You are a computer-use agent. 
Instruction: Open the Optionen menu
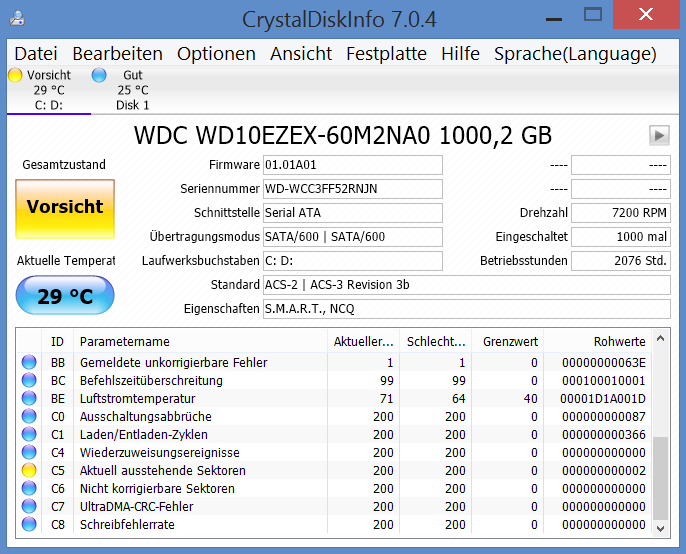click(x=216, y=54)
